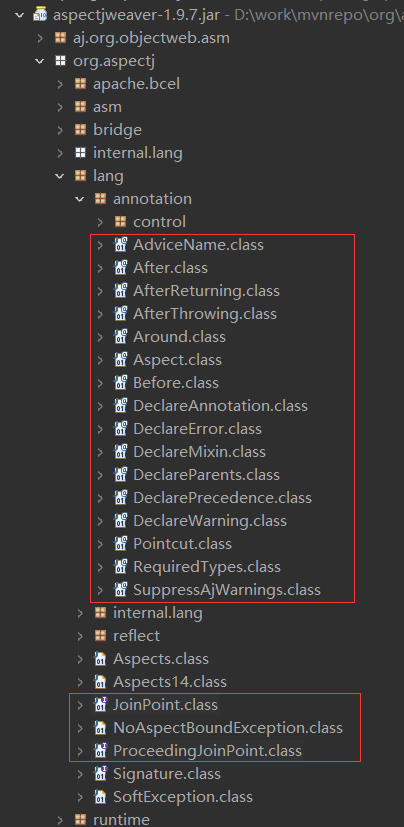Click the apache.bcel package icon
Screen dimensions: 404x827
coord(80,84)
